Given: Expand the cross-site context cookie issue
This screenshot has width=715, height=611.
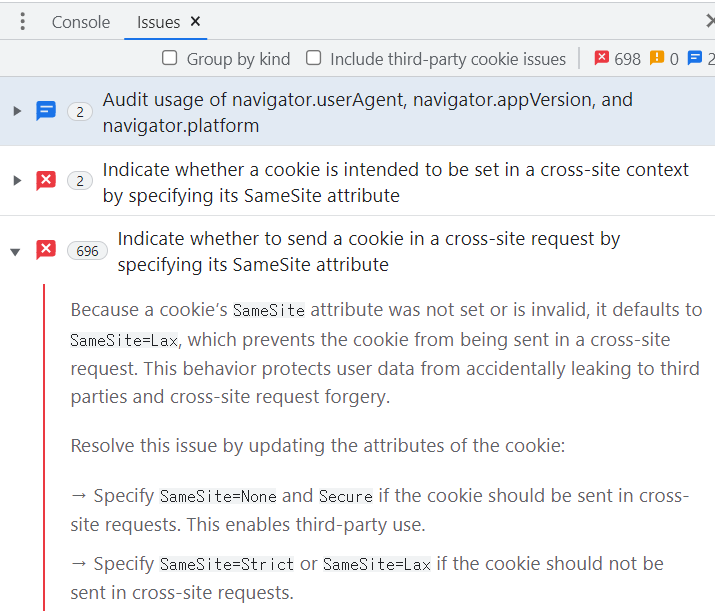Looking at the screenshot, I should [17, 181].
